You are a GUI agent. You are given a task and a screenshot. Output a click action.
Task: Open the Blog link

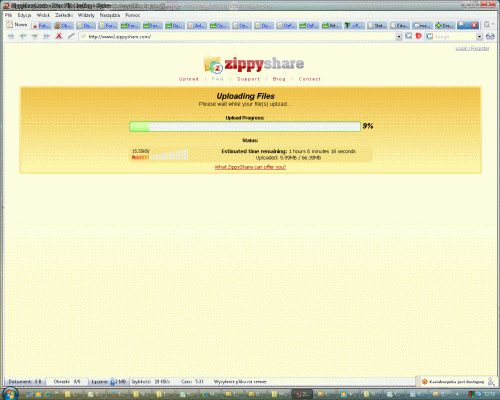click(x=279, y=79)
